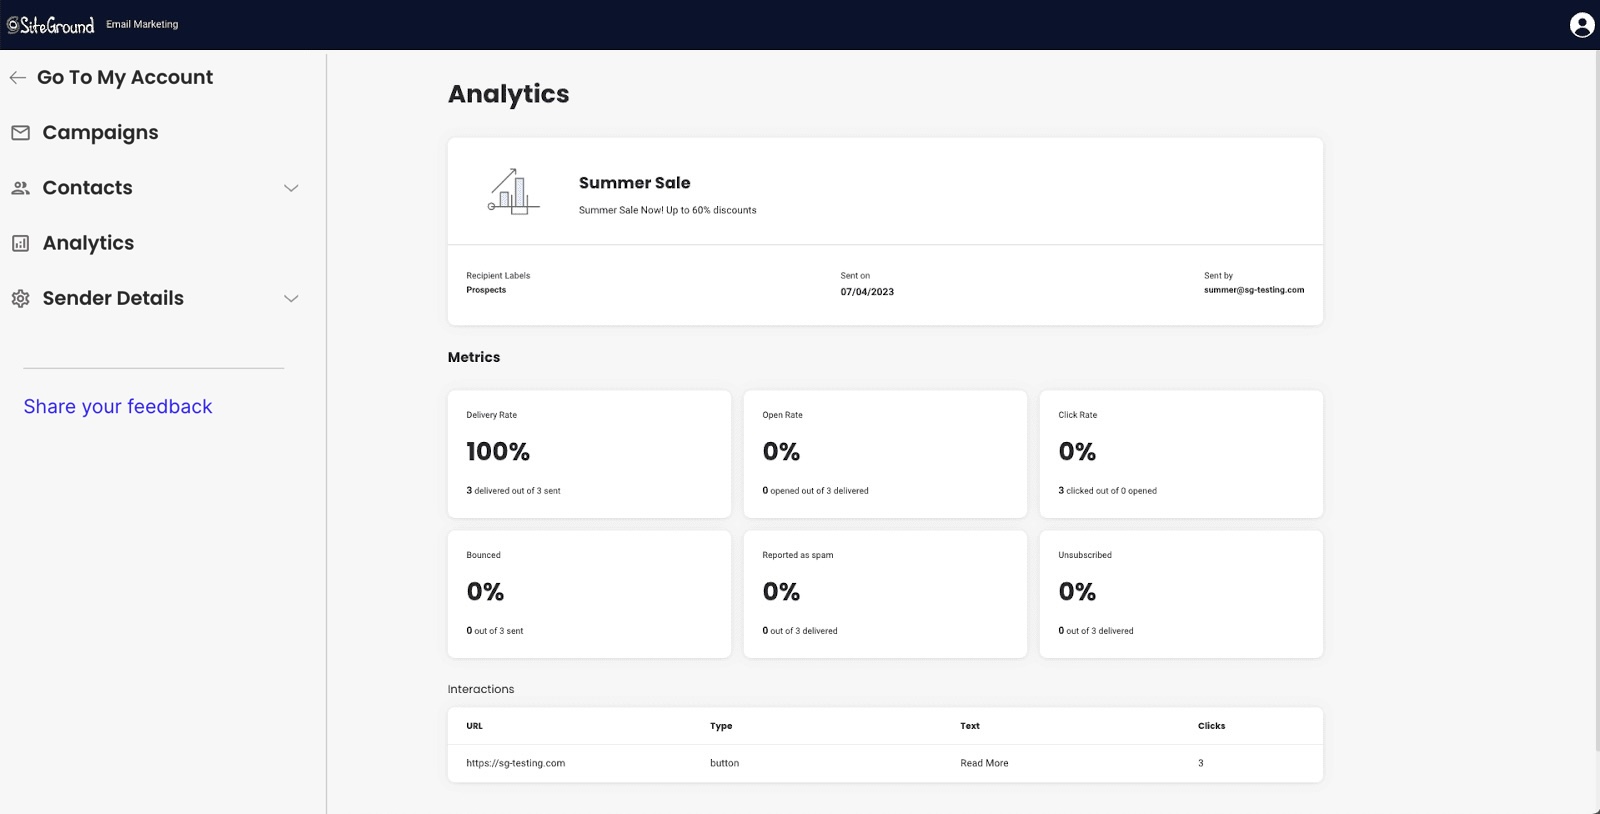Go To My Account
Screen dimensions: 1600x814
[x=125, y=77]
